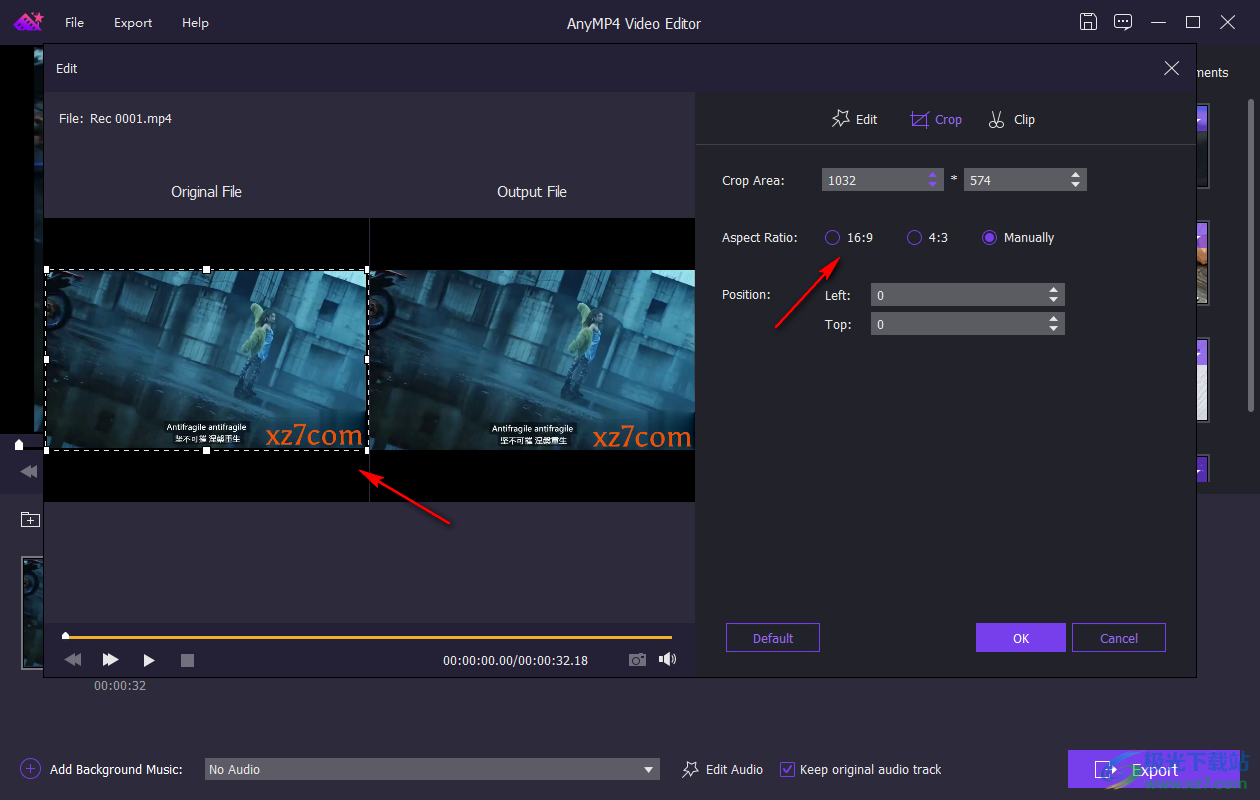Click the Output File preview image

click(532, 360)
